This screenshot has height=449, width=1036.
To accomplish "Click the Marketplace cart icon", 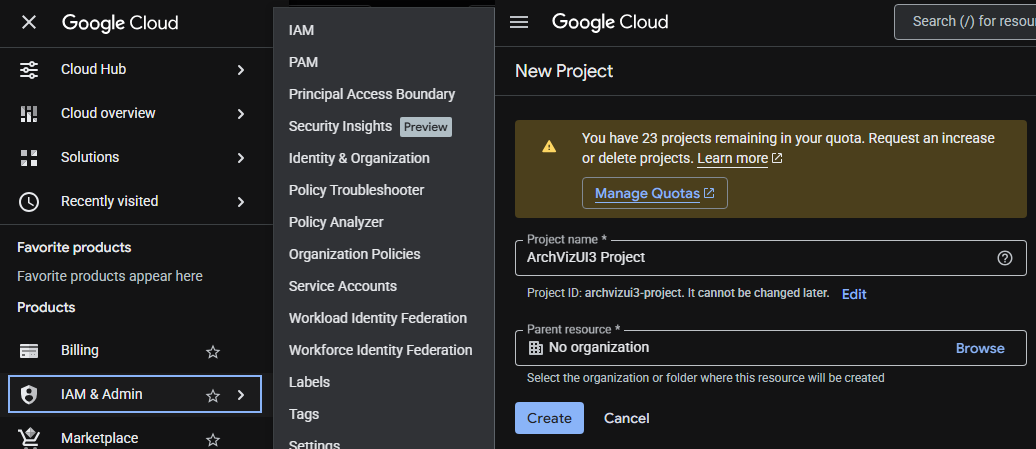I will coord(29,438).
